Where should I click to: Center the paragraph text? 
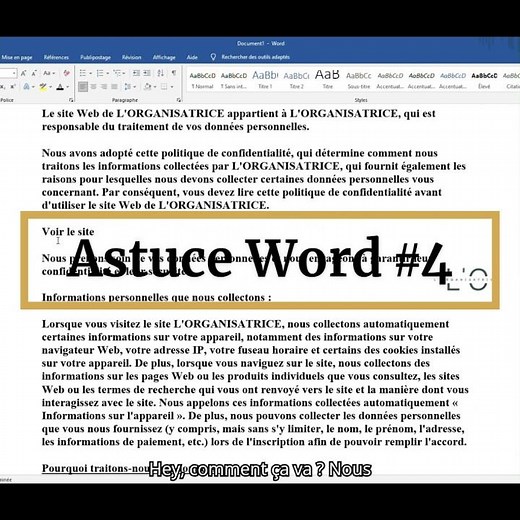(x=93, y=87)
